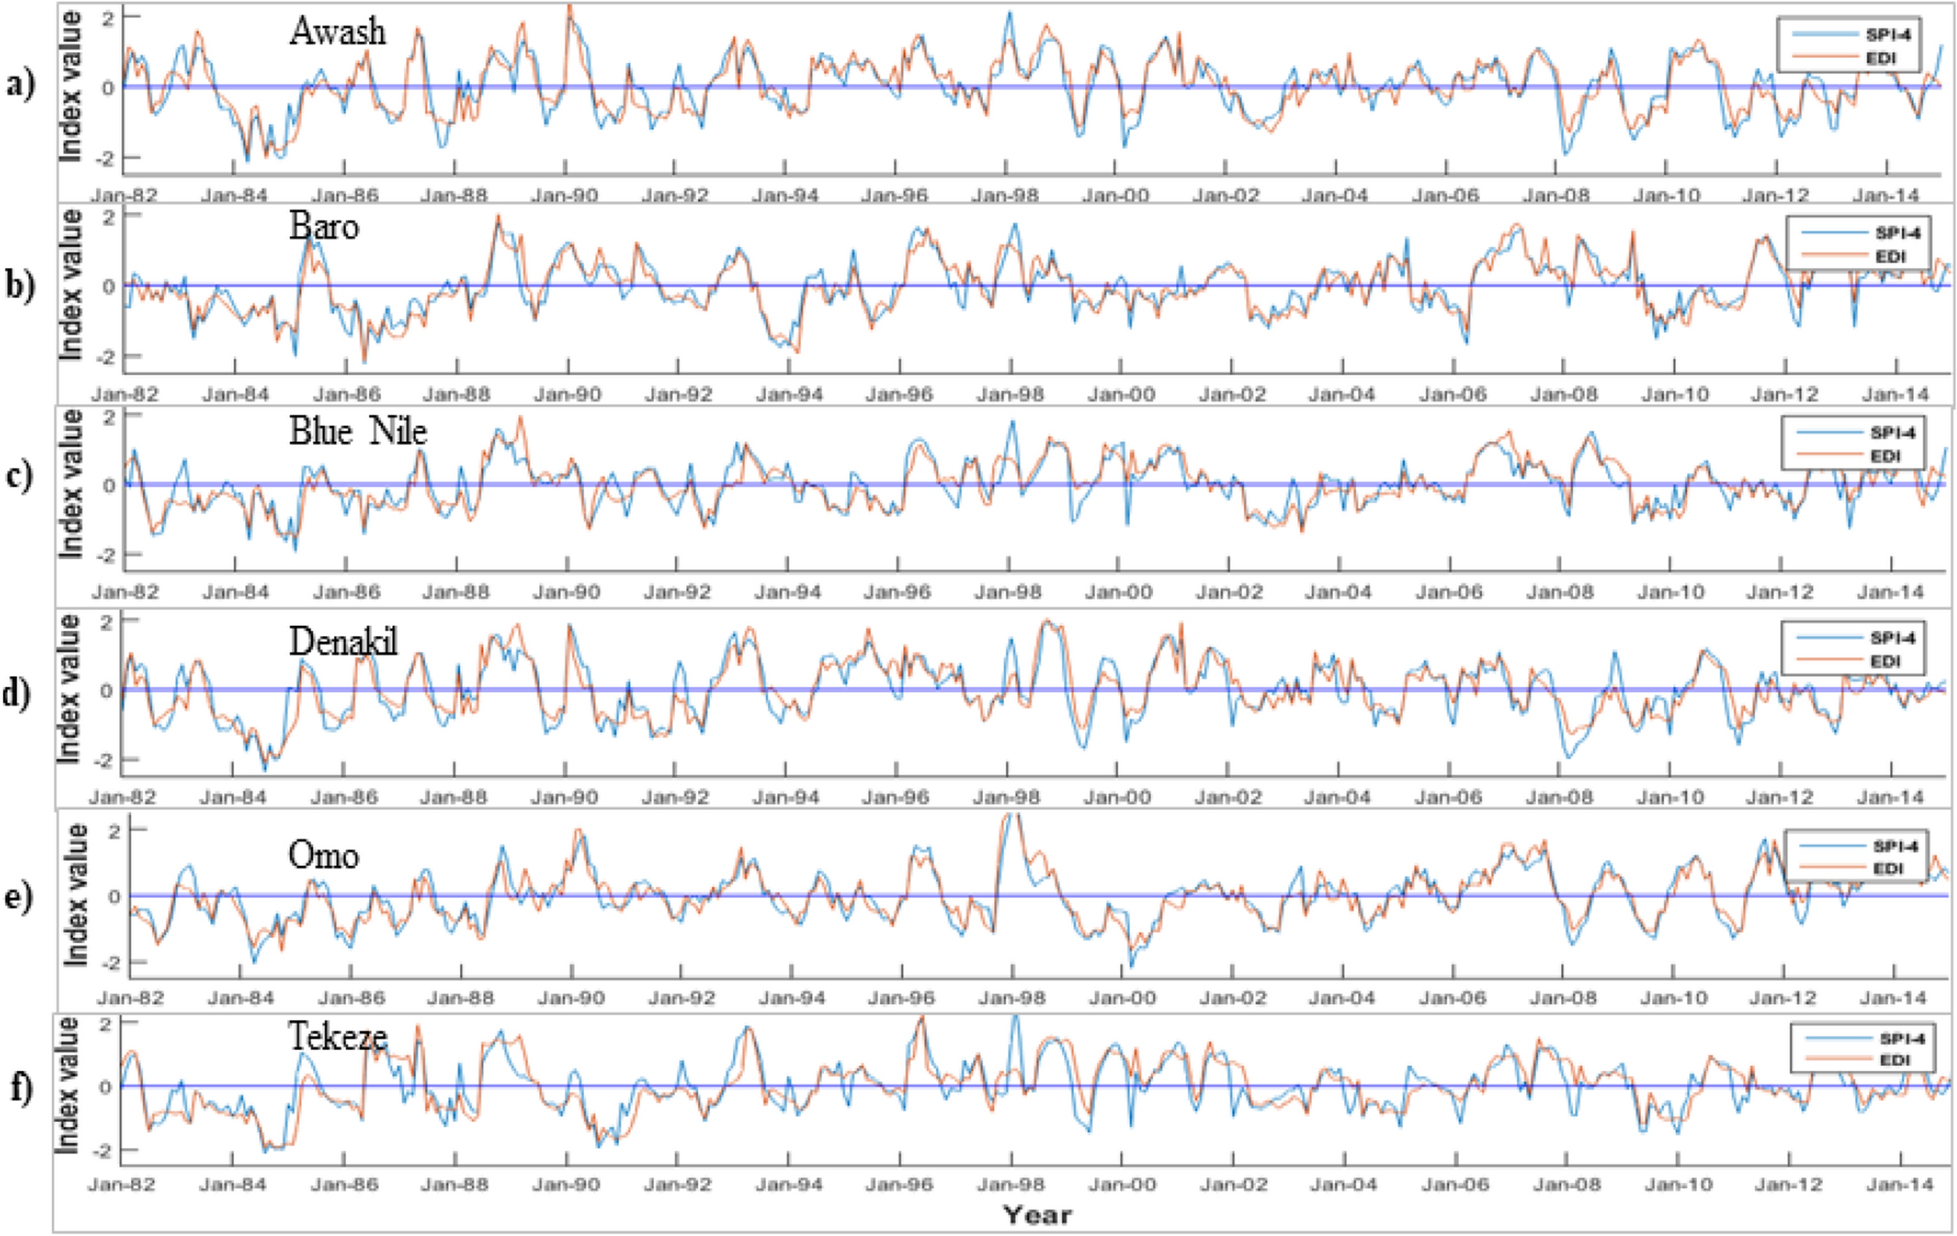Click 'Index value' label of Omo plot

tap(76, 895)
